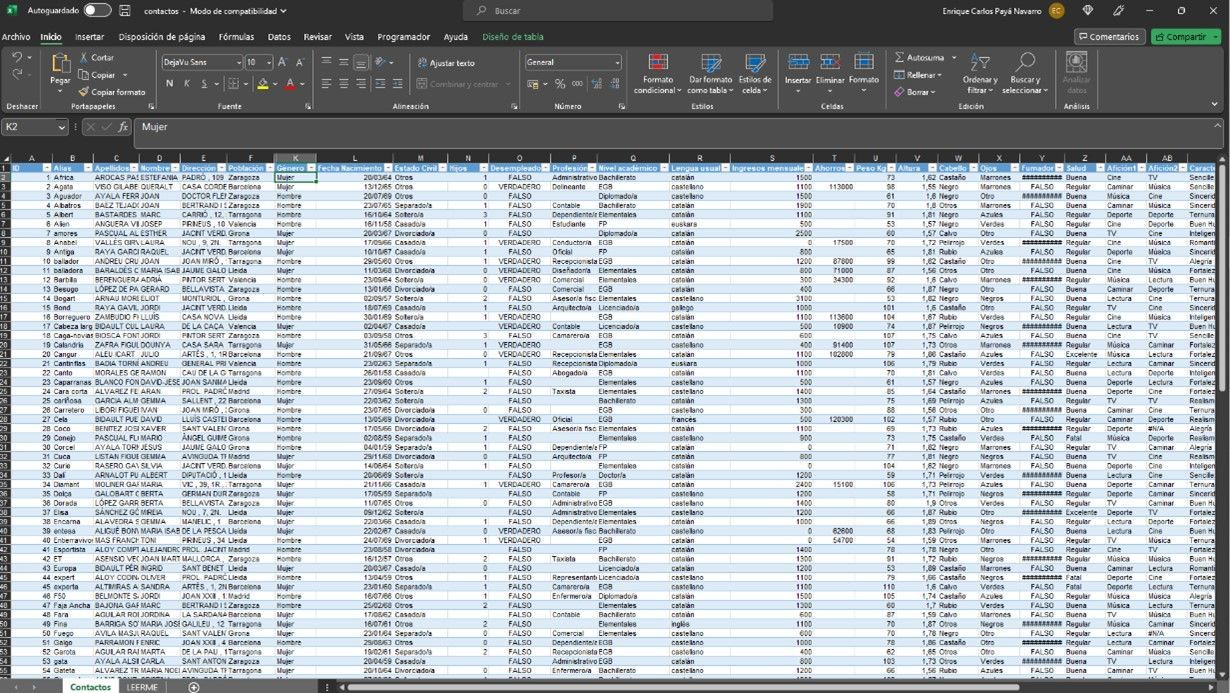Click the Buscar search box
The width and height of the screenshot is (1230, 693).
pos(620,10)
